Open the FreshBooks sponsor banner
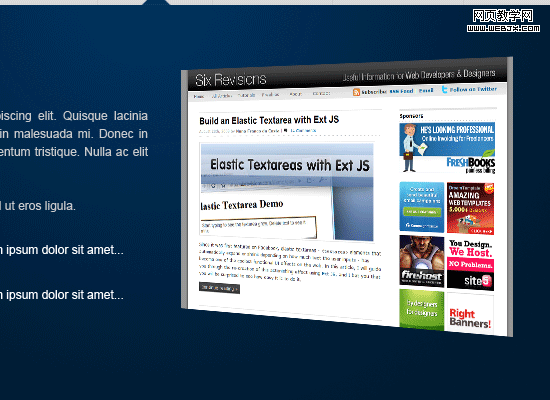The height and width of the screenshot is (400, 550). [x=447, y=148]
